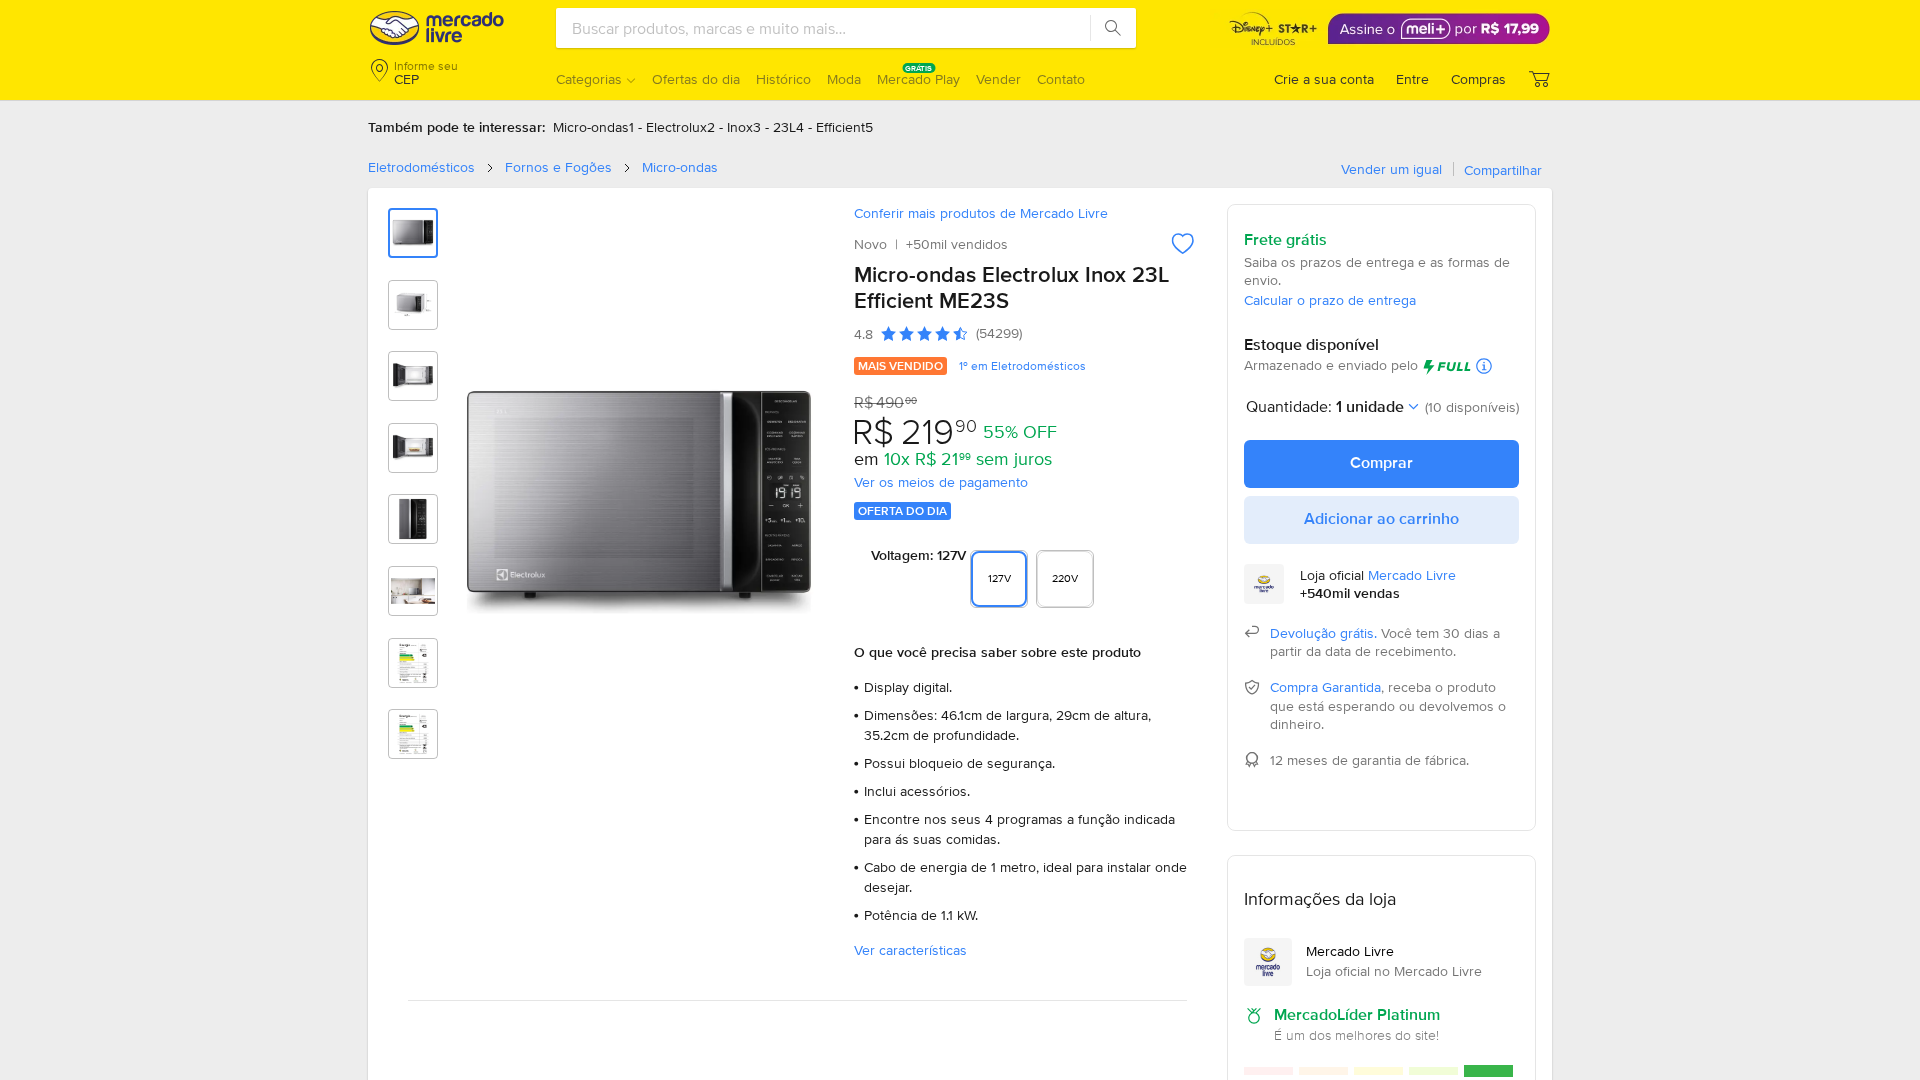The height and width of the screenshot is (1080, 1920).
Task: Click Ver características link
Action: 910,951
